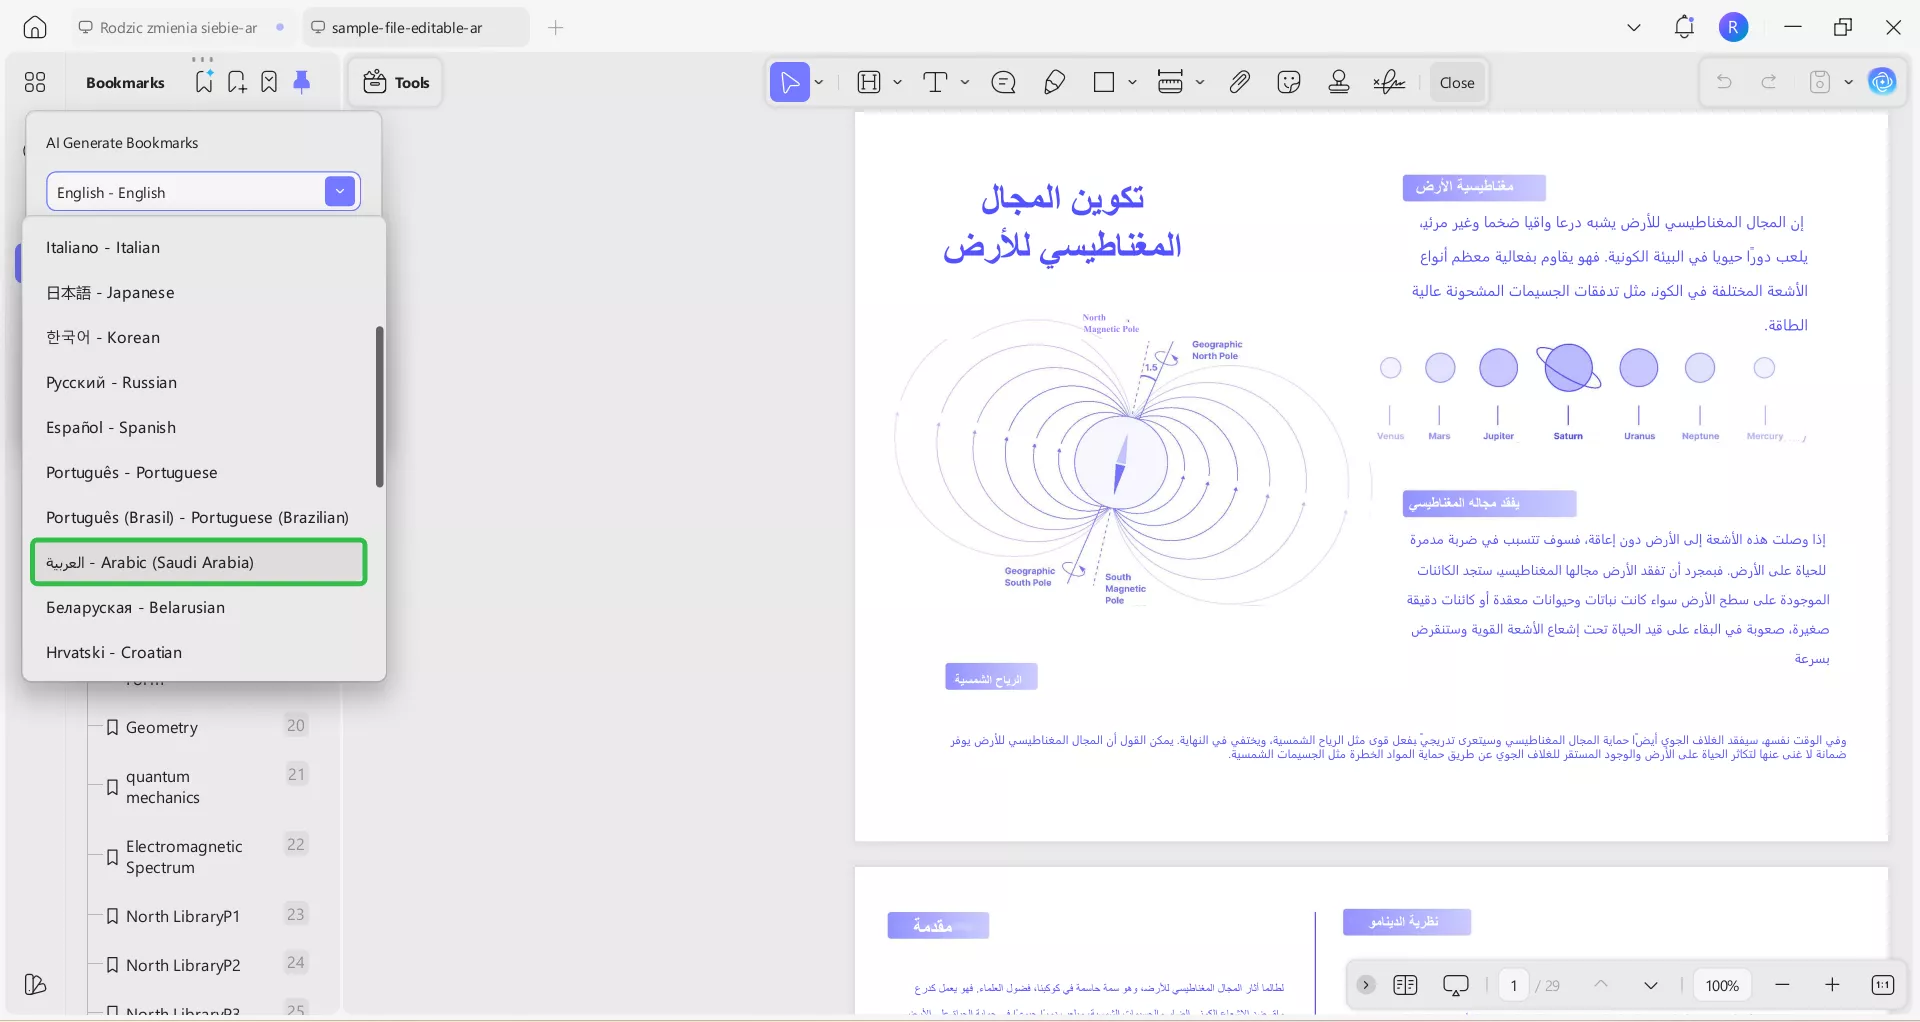Screen dimensions: 1920x1022
Task: Select the Arabic (Saudi Arabia) language option
Action: pyautogui.click(x=198, y=562)
